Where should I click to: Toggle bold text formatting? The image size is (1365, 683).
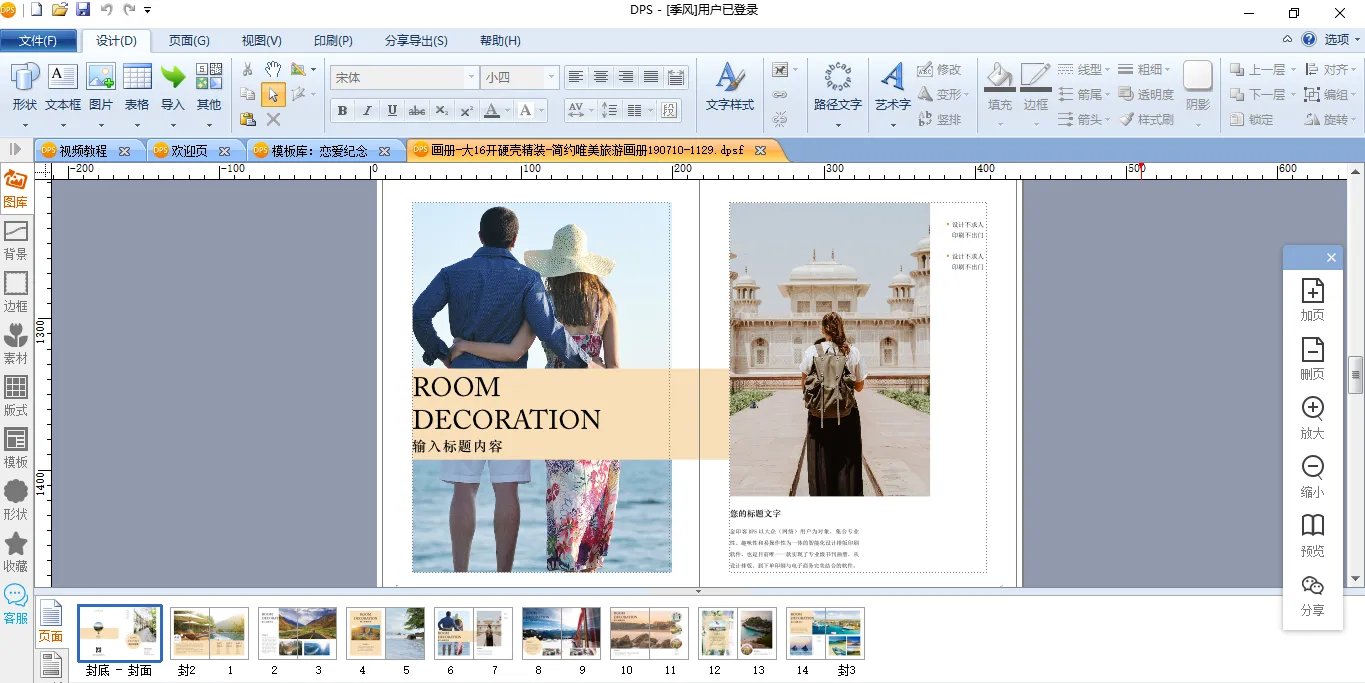click(342, 110)
